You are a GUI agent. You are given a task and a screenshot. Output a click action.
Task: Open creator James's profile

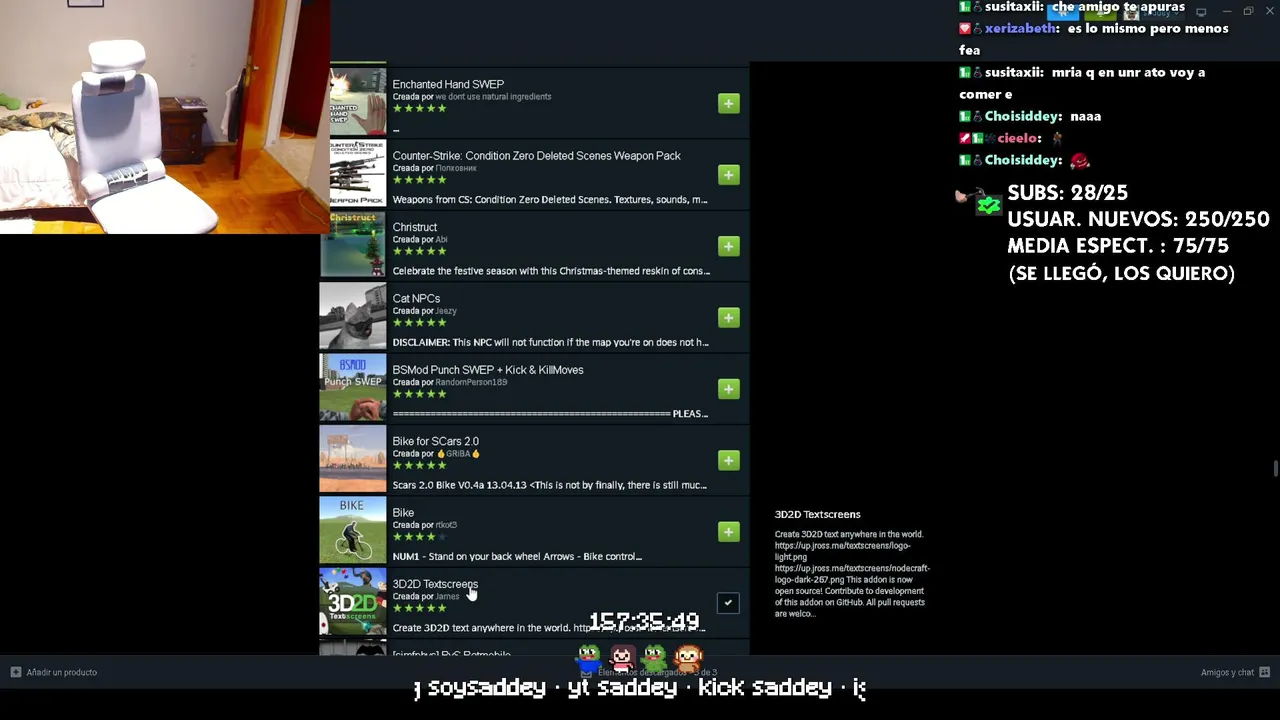[447, 597]
